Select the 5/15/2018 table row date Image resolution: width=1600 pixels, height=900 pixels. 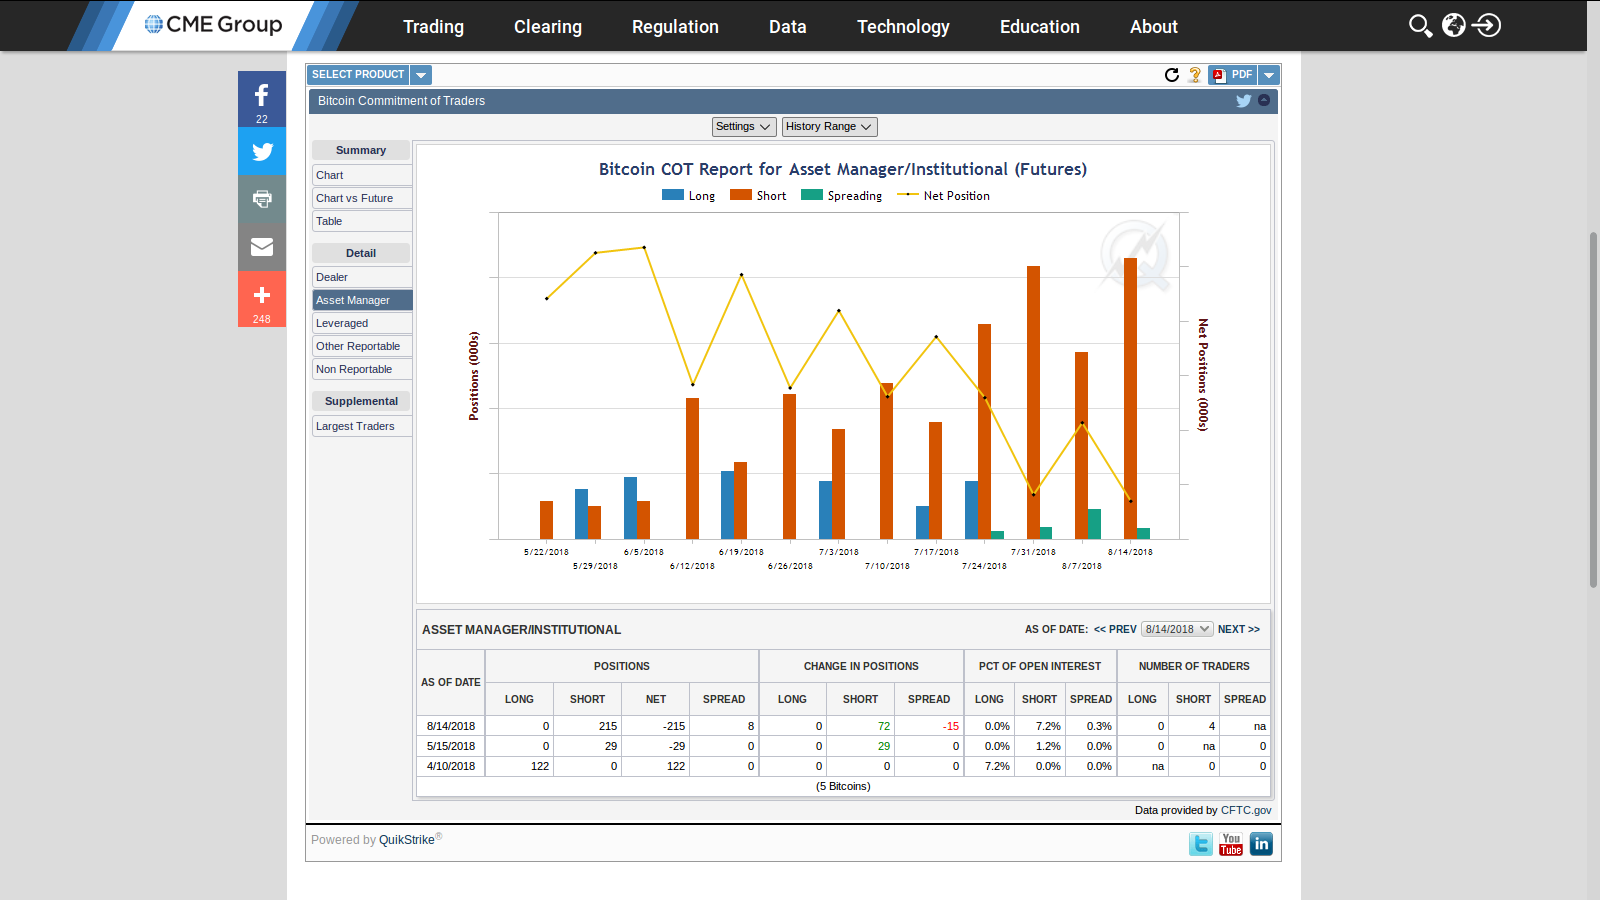coord(451,746)
